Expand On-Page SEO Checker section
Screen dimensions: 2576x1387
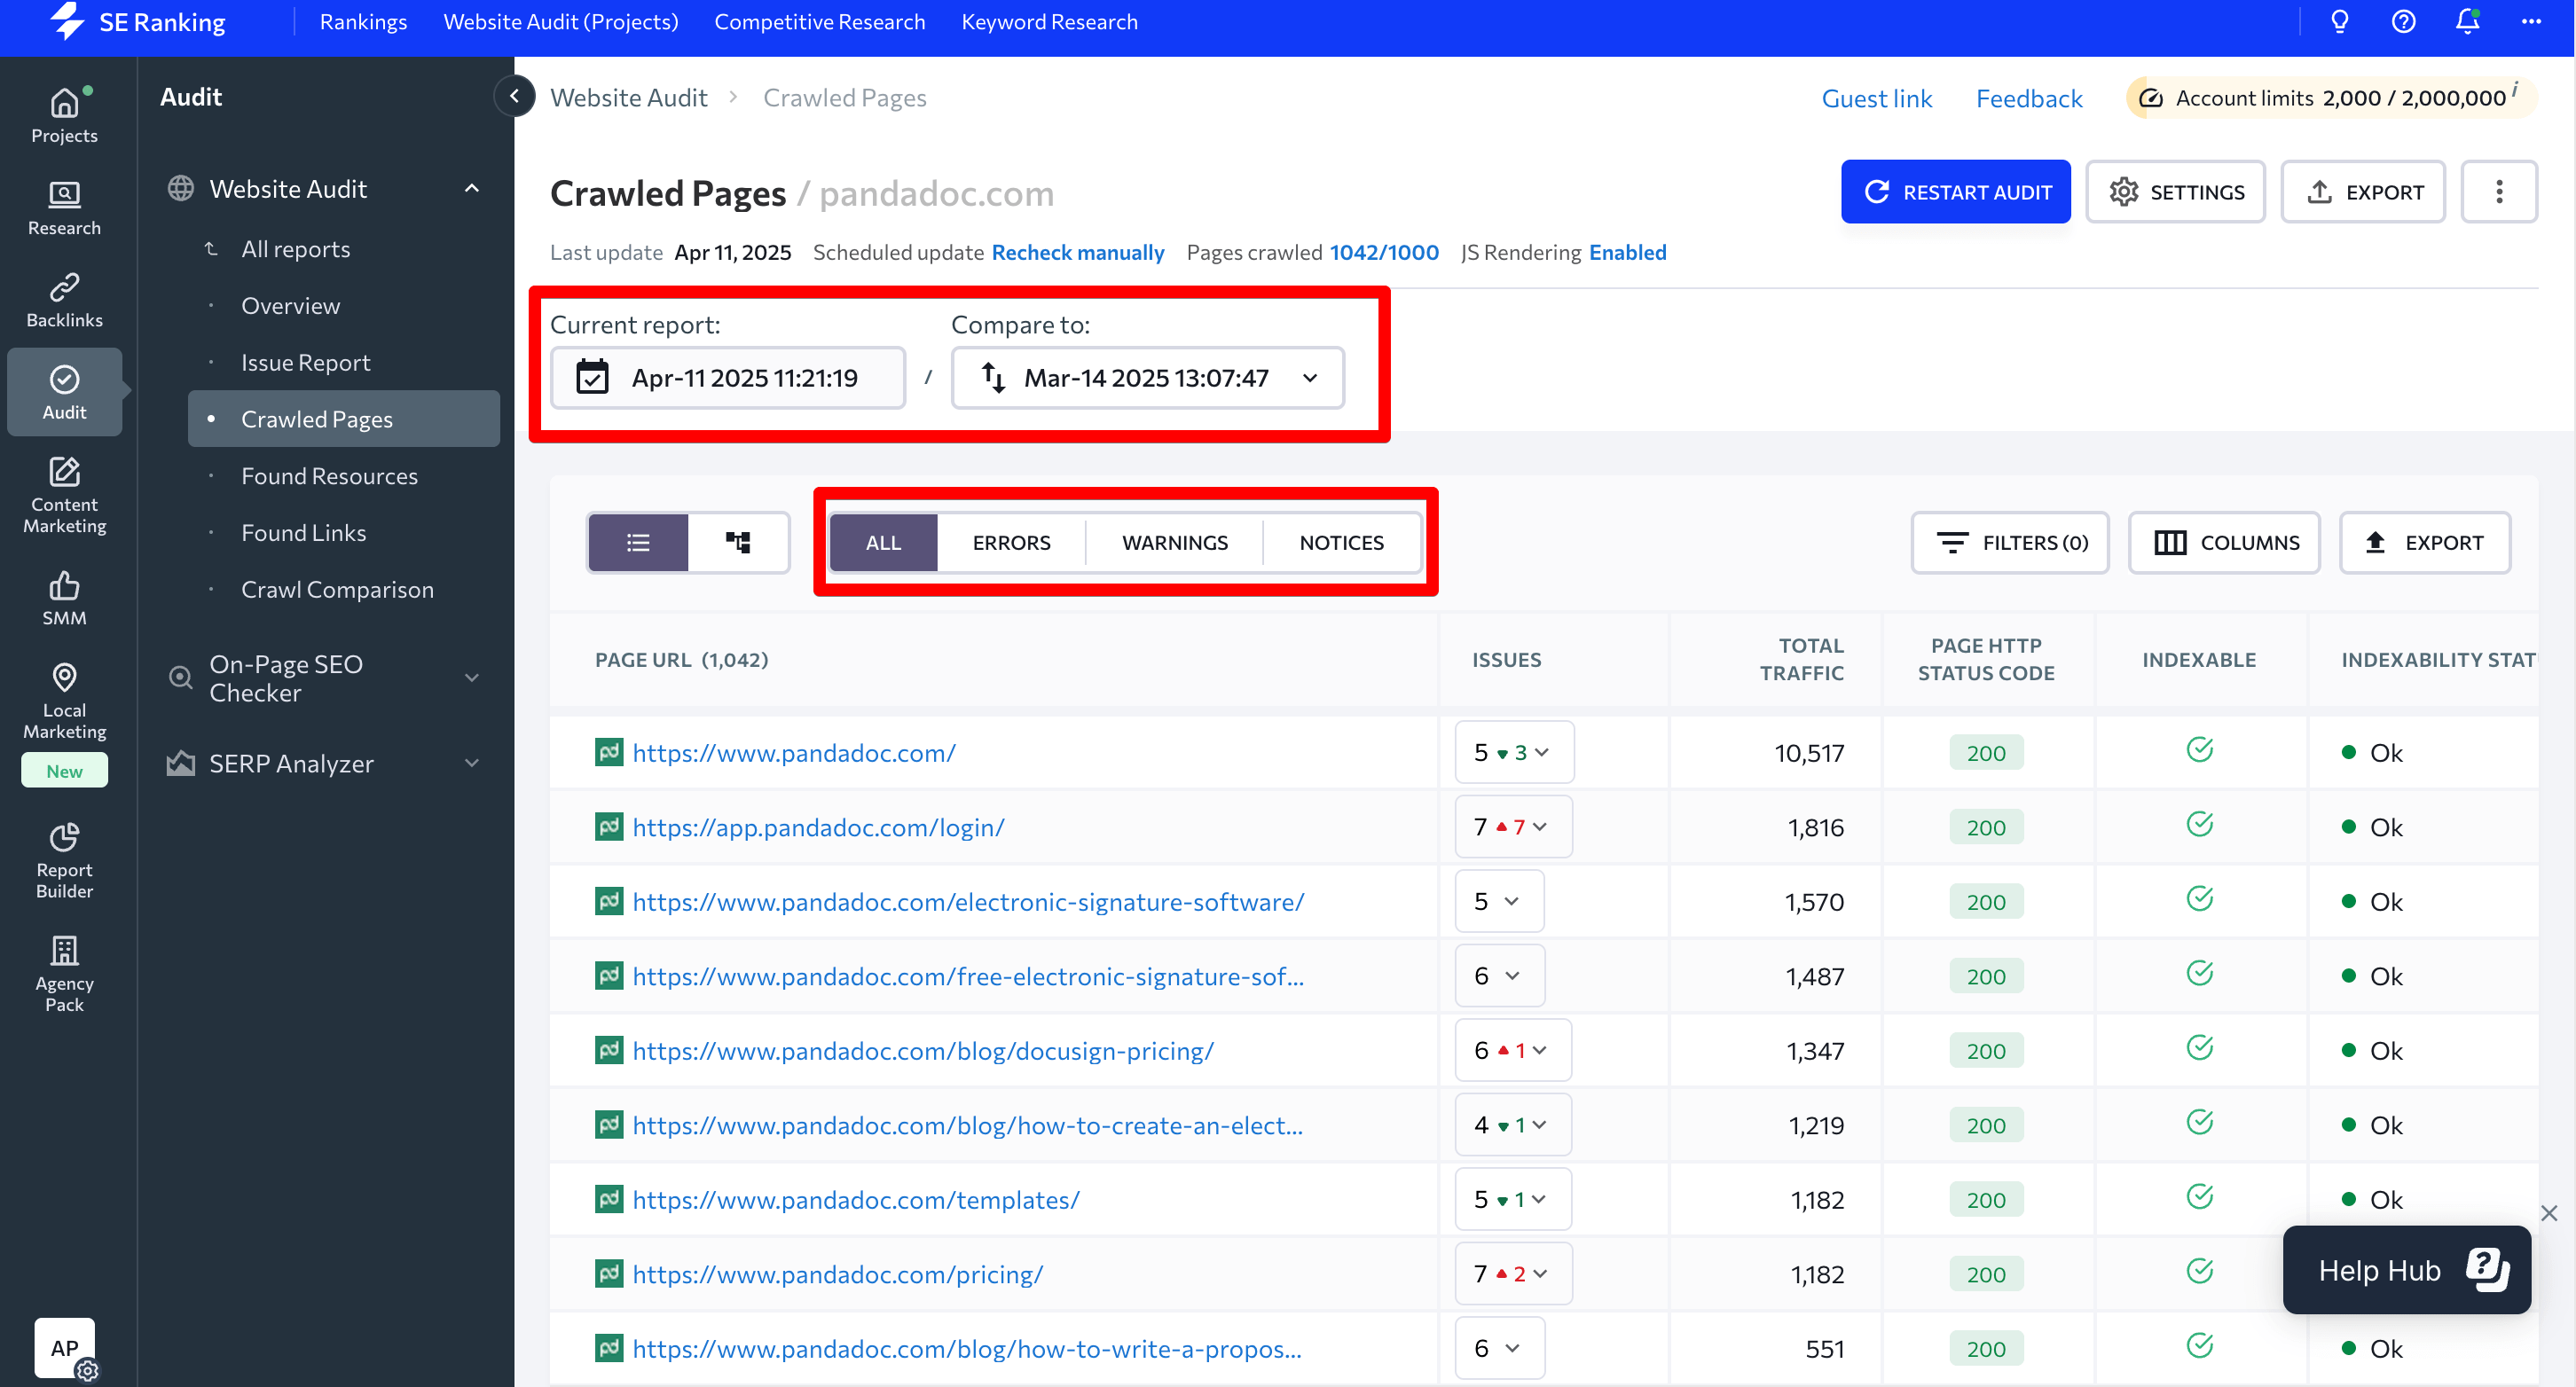(x=472, y=678)
